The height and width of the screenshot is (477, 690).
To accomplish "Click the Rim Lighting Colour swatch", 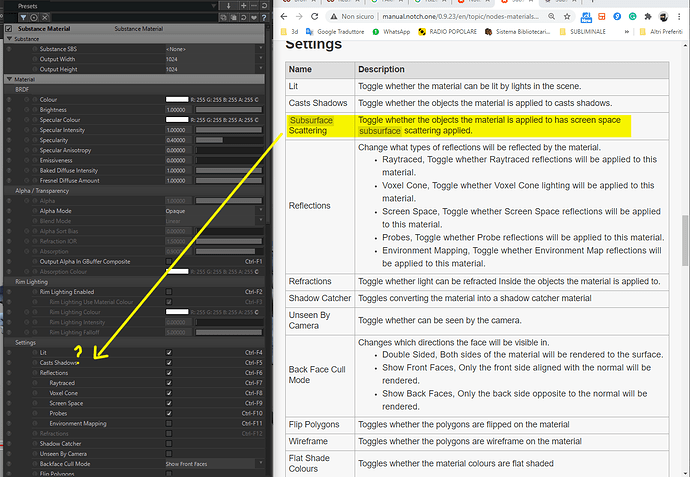I will coord(177,312).
